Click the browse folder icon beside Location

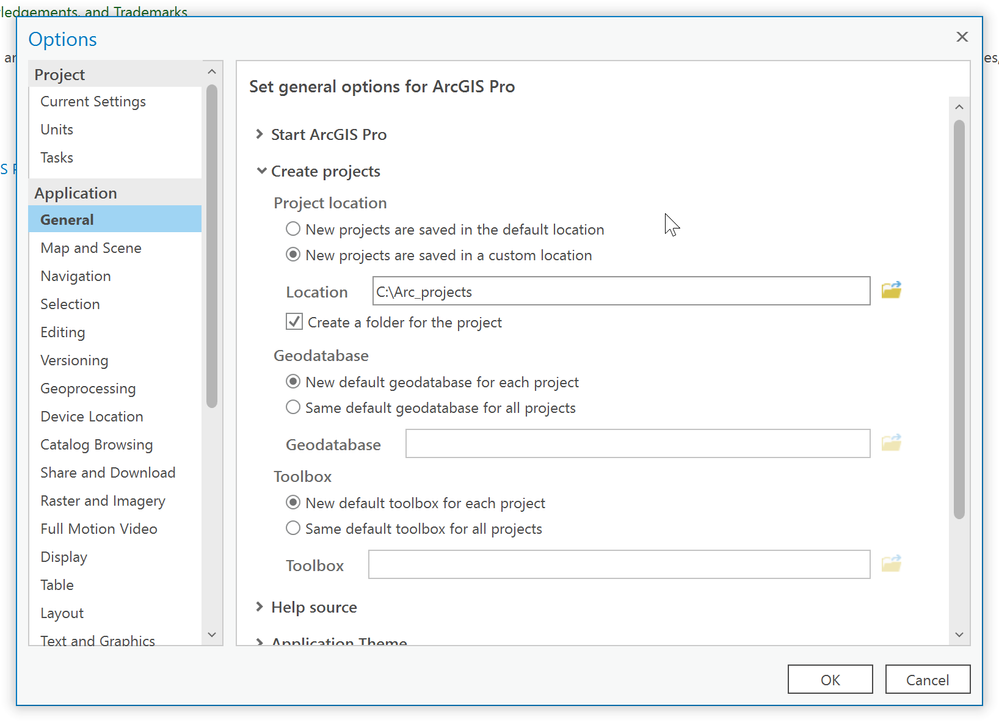(891, 291)
